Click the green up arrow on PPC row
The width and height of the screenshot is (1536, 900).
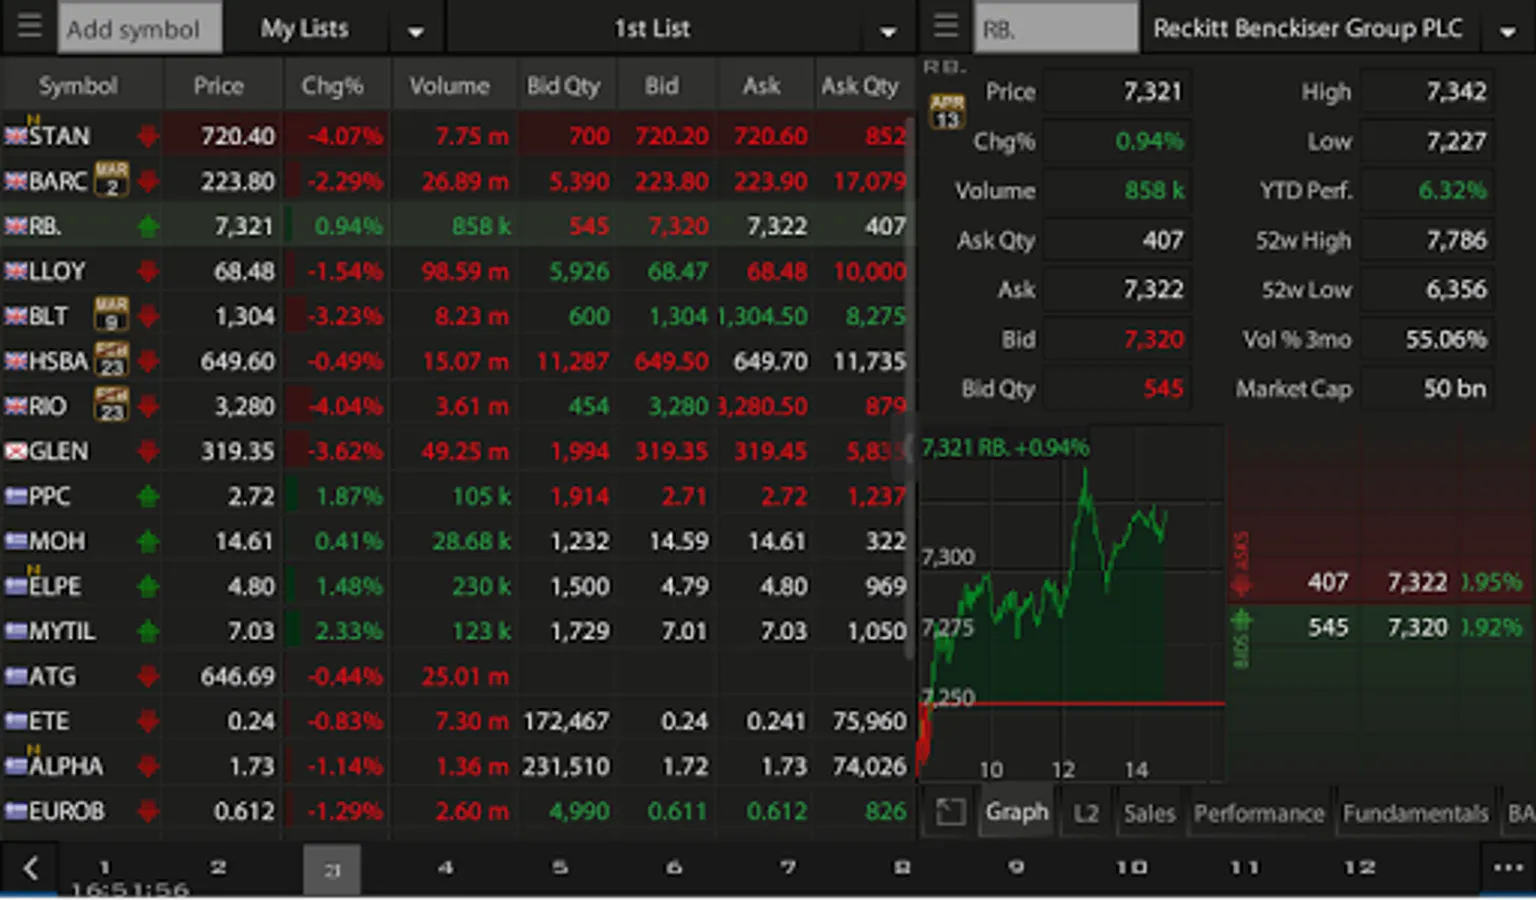click(148, 496)
